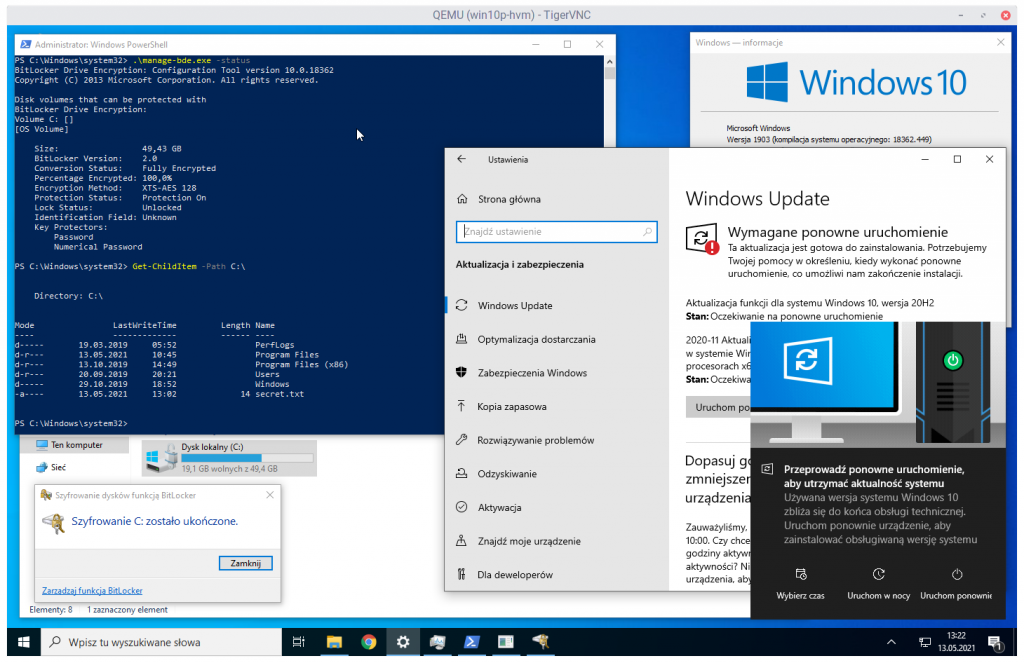This screenshot has height=663, width=1024.
Task: Go back using Settings back arrow
Action: tap(462, 159)
